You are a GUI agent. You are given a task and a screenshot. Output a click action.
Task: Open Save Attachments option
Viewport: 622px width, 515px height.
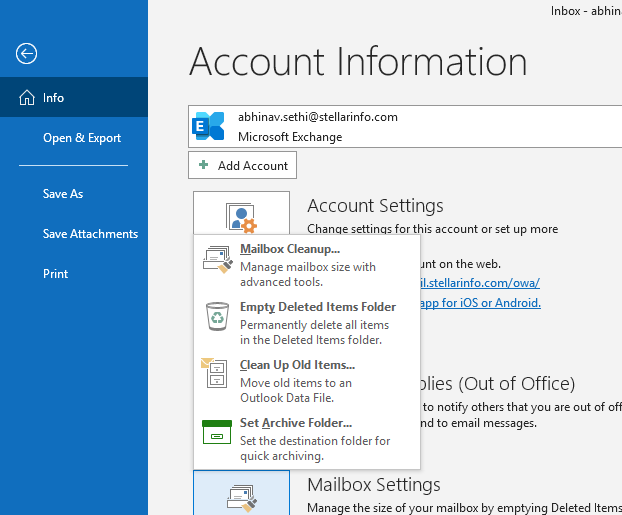click(90, 234)
